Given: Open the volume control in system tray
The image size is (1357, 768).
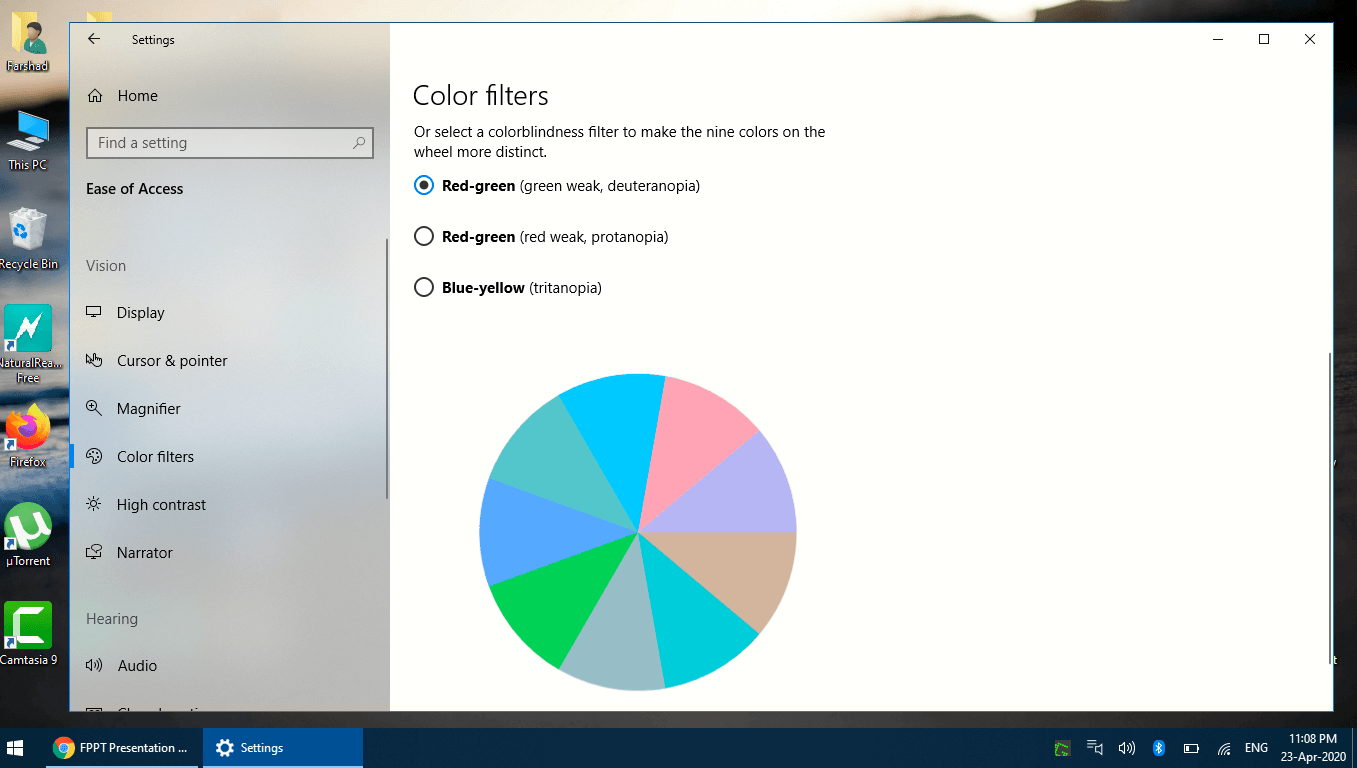Looking at the screenshot, I should (x=1127, y=748).
